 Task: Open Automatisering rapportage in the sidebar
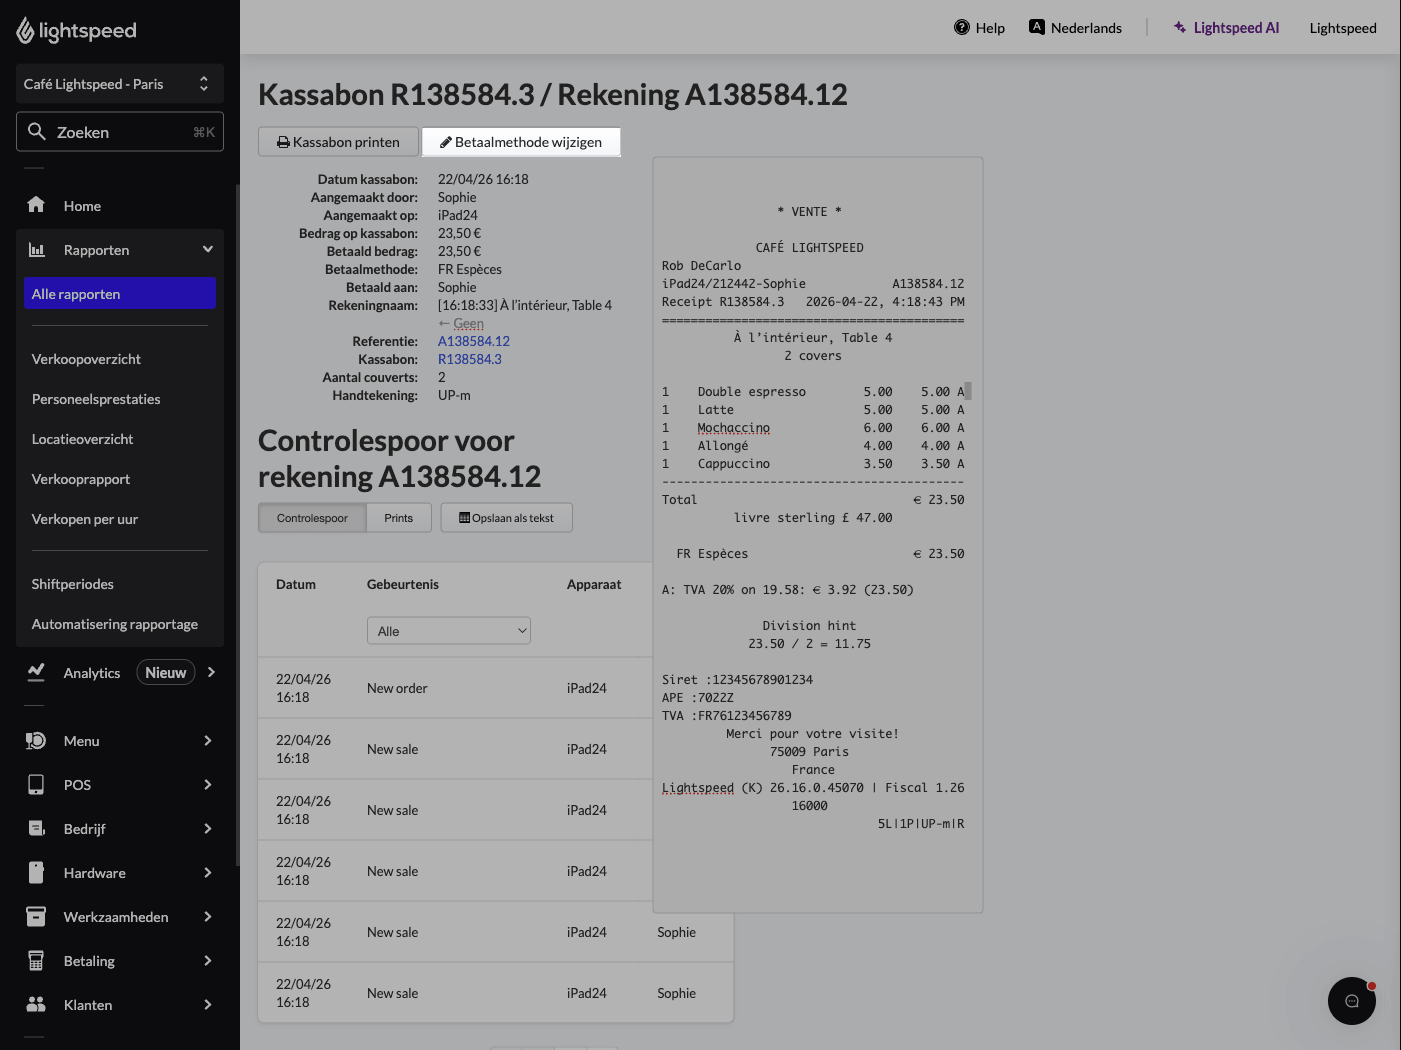(x=115, y=624)
